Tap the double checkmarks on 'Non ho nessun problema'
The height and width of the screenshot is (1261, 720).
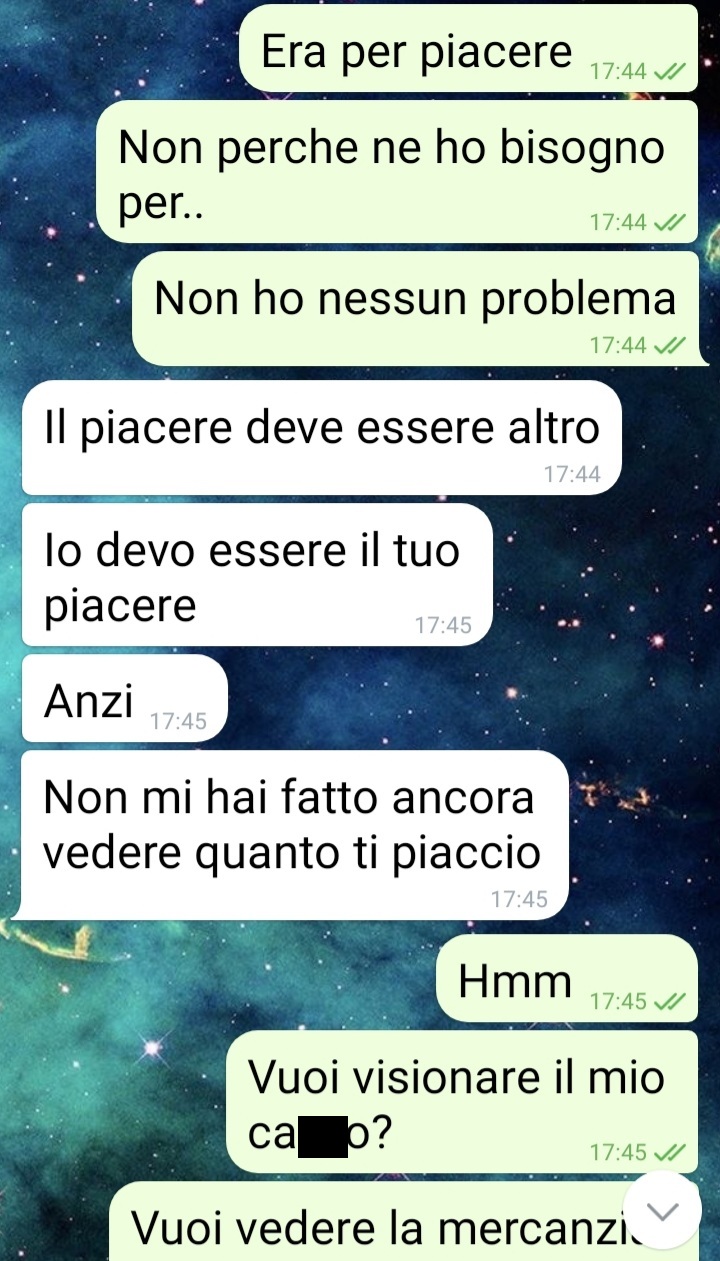[669, 346]
